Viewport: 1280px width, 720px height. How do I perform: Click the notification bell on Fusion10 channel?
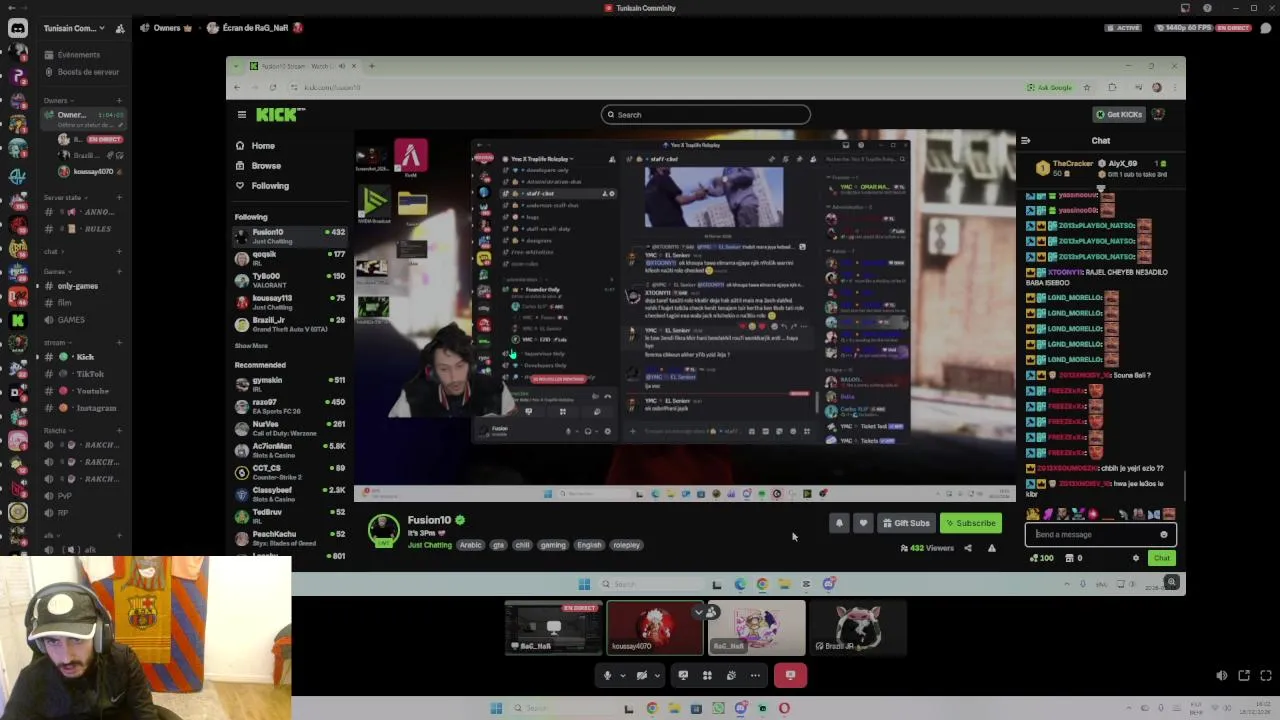[x=839, y=523]
